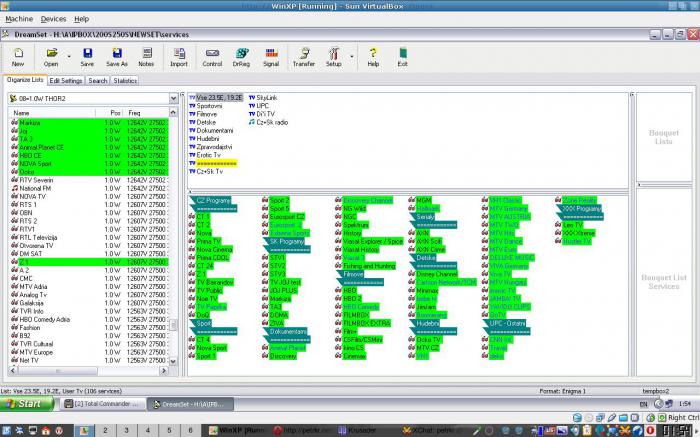Viewport: 700px width, 437px height.
Task: Click the New toolbar icon
Action: pyautogui.click(x=18, y=57)
